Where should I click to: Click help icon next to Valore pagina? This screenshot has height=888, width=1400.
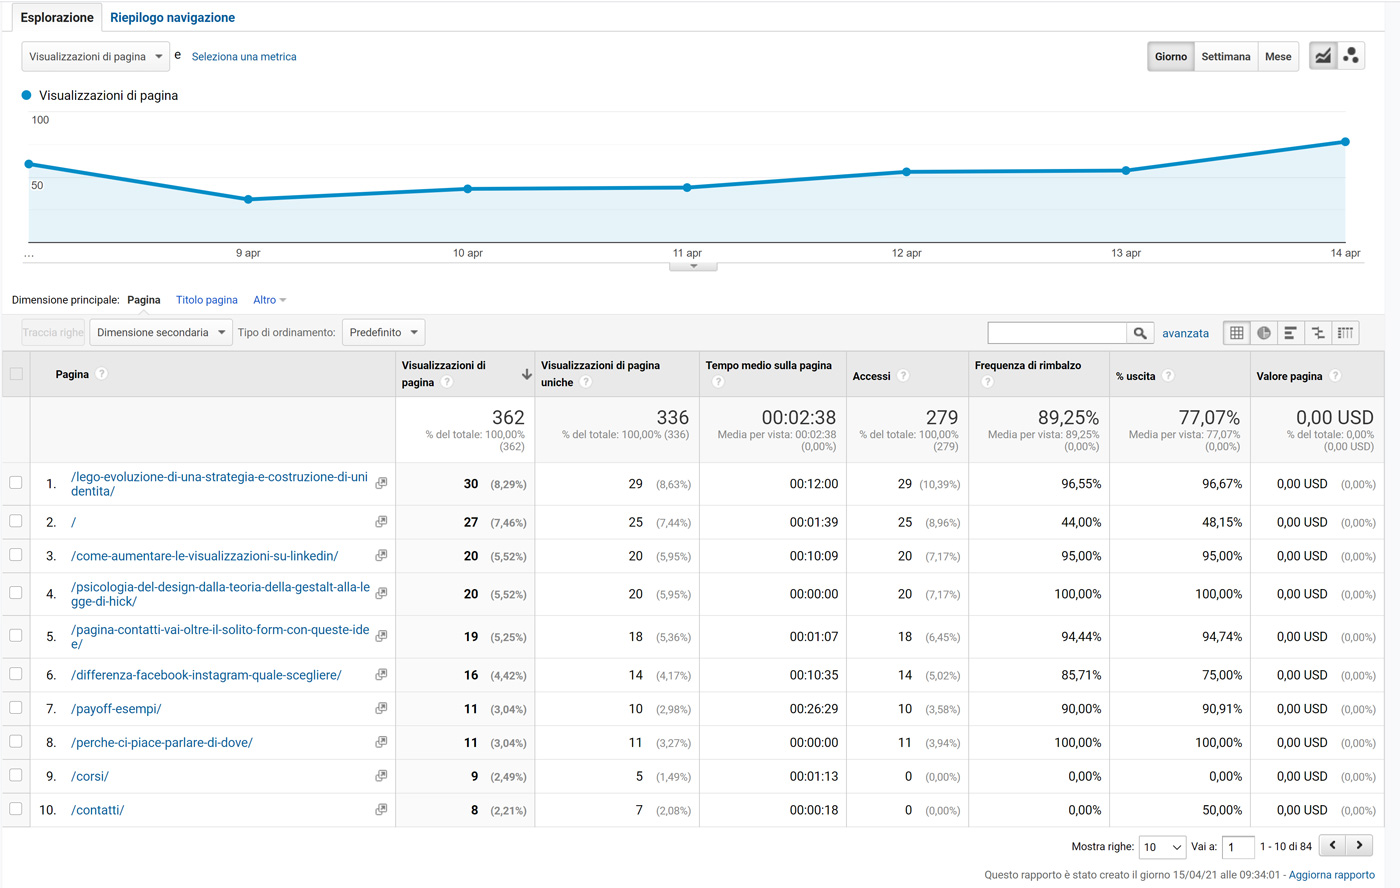pos(1335,376)
